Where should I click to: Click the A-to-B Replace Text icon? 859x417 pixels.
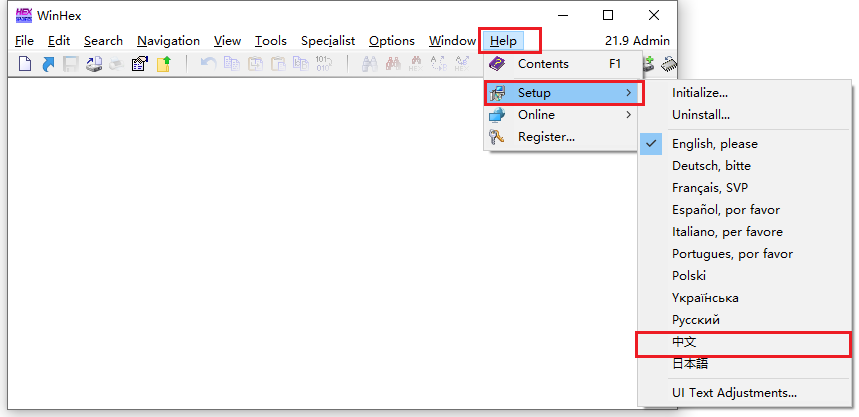tap(439, 64)
